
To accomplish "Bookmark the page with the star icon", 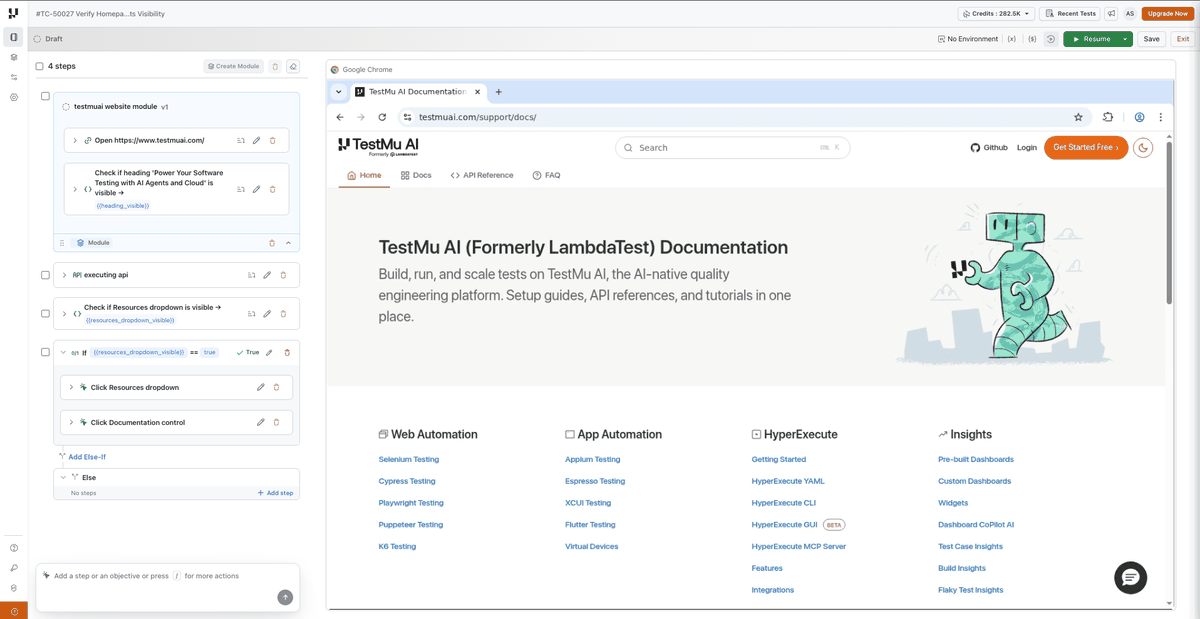I will (1078, 117).
